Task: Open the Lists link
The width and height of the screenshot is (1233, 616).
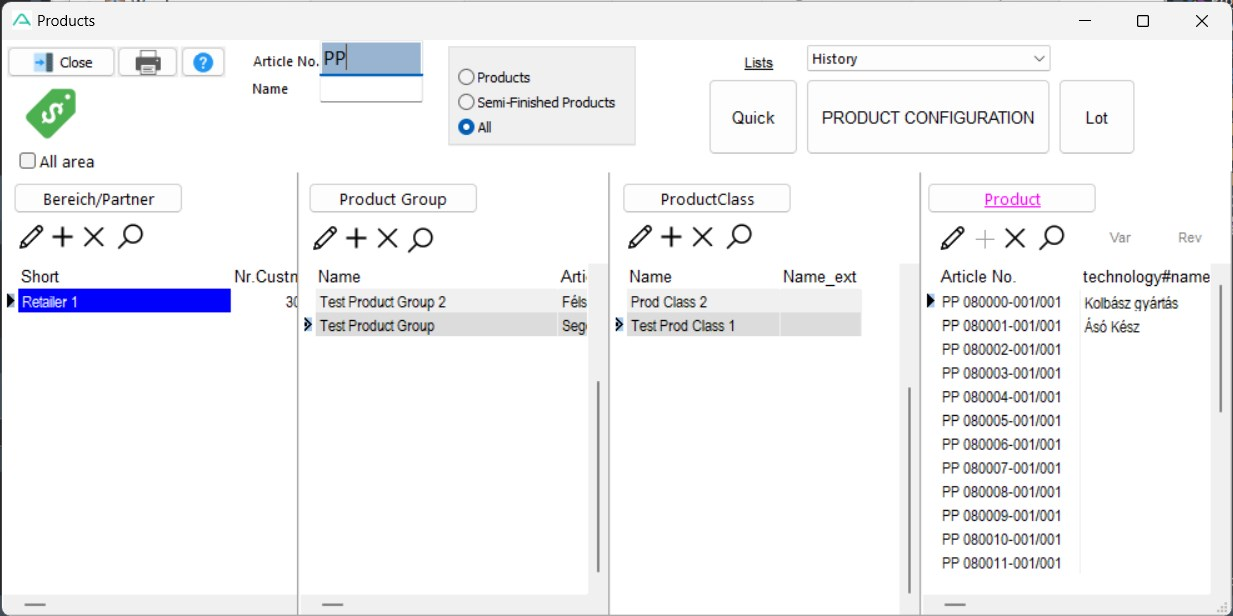Action: coord(759,62)
